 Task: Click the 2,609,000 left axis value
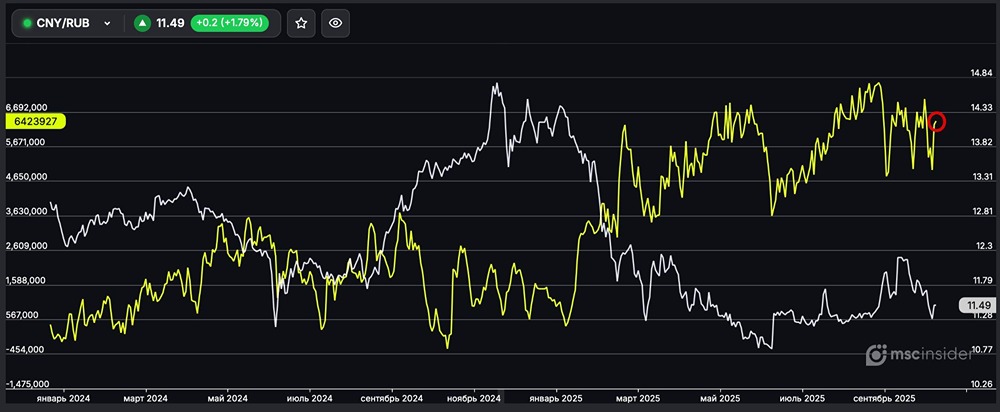coord(25,246)
